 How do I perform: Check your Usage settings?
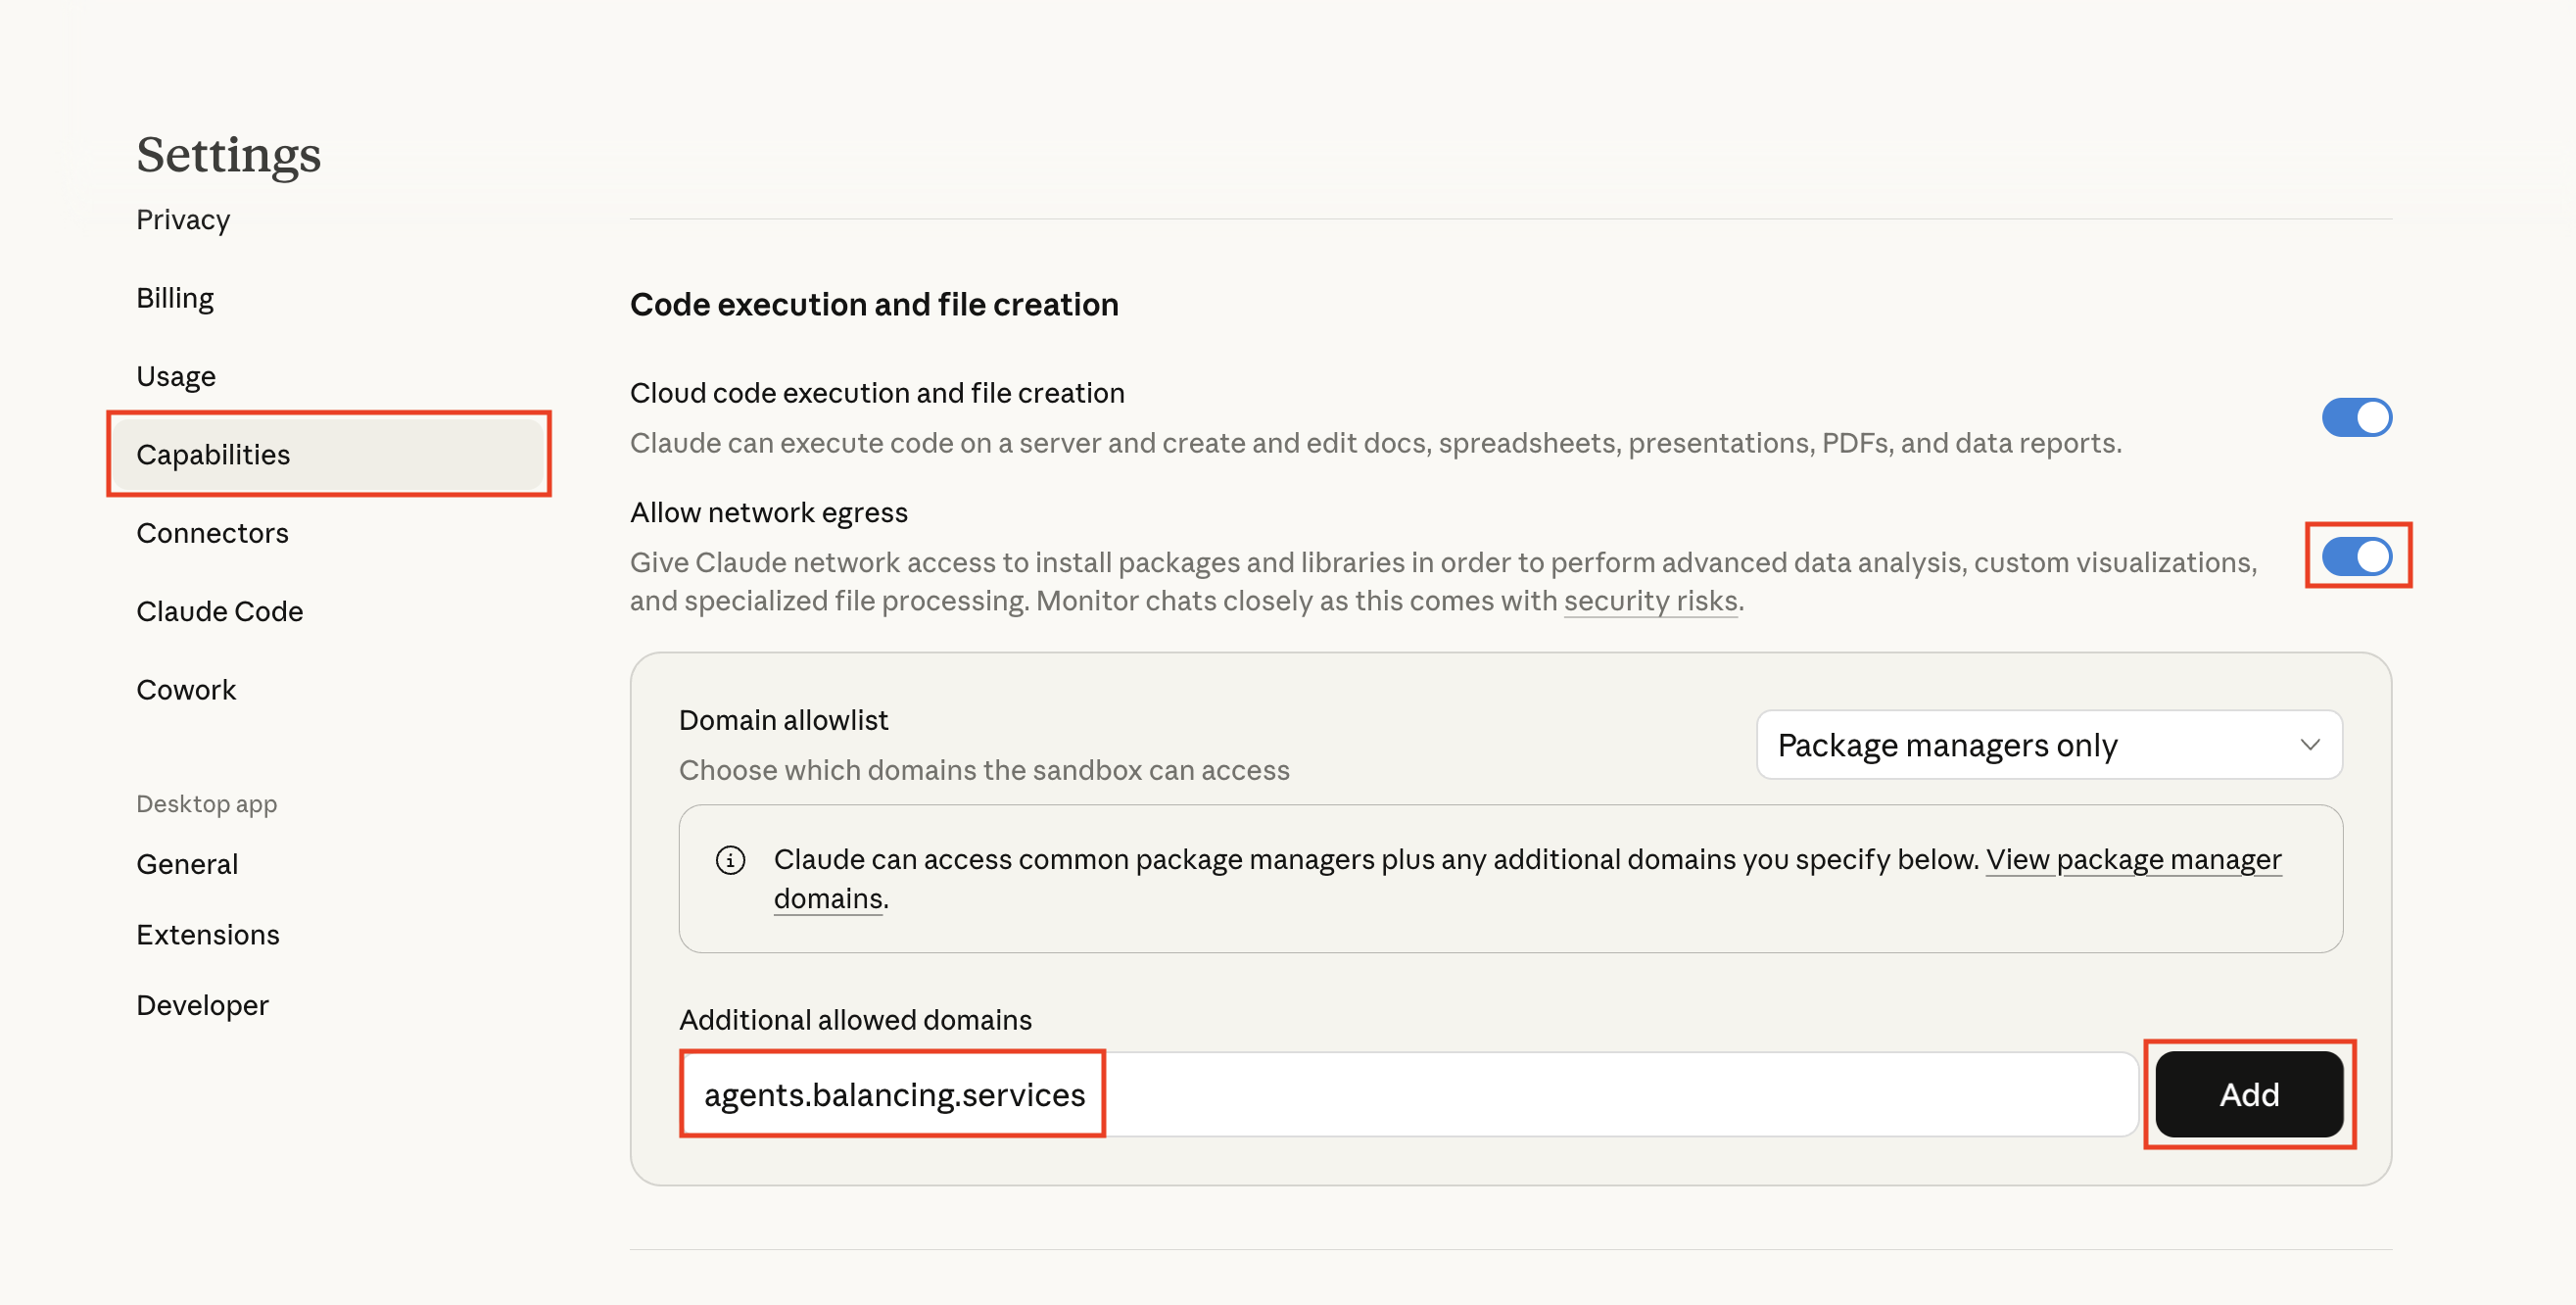(x=175, y=375)
